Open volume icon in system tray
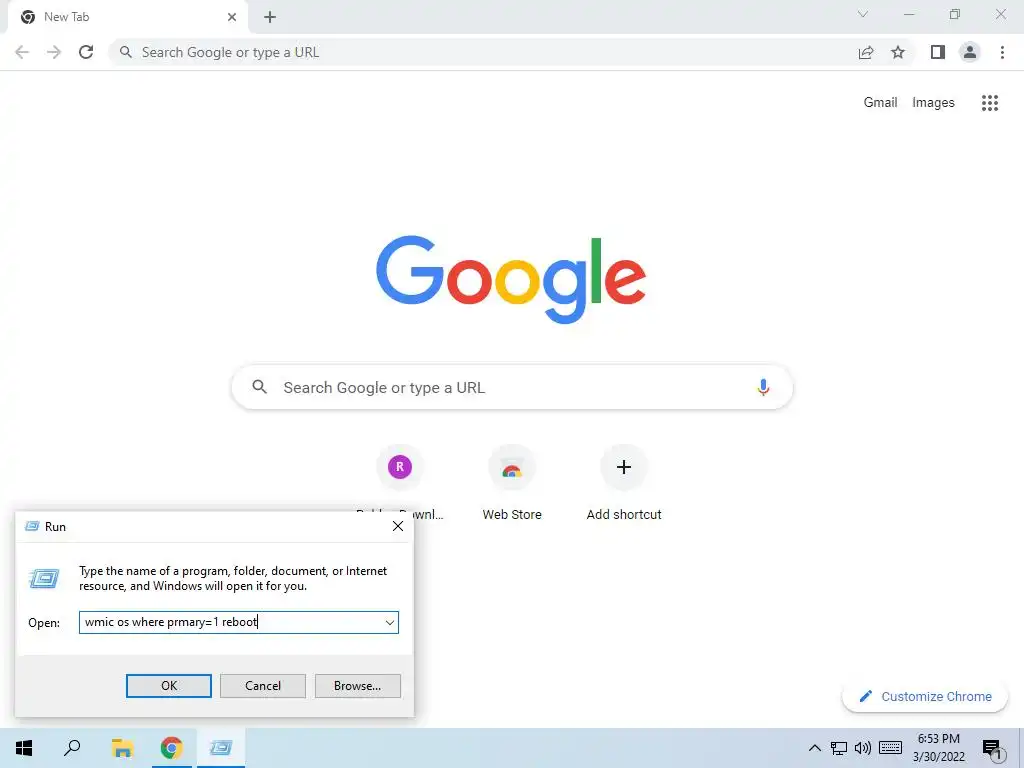 click(x=863, y=748)
